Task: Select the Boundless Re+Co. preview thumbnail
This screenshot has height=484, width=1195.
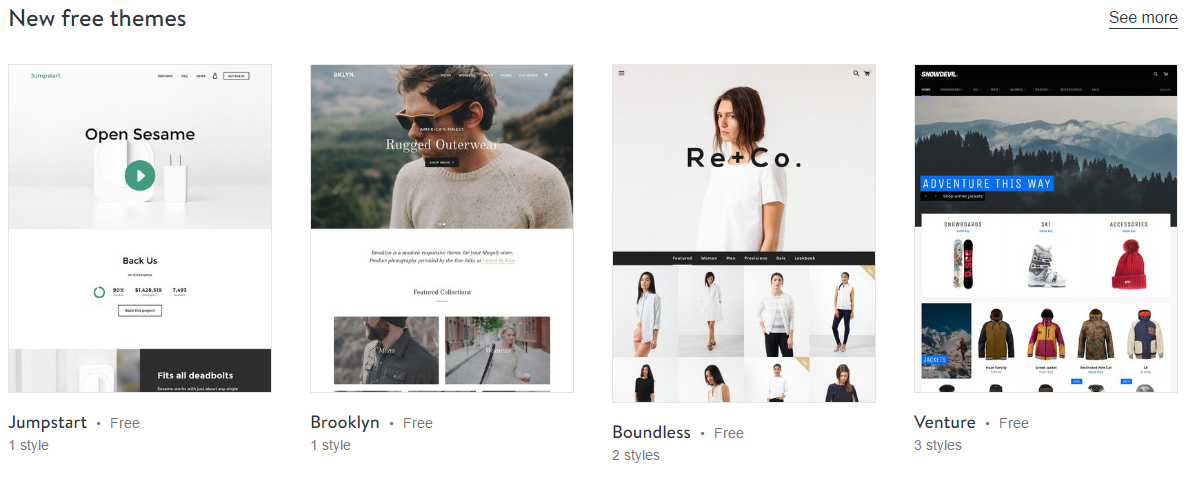Action: click(744, 233)
